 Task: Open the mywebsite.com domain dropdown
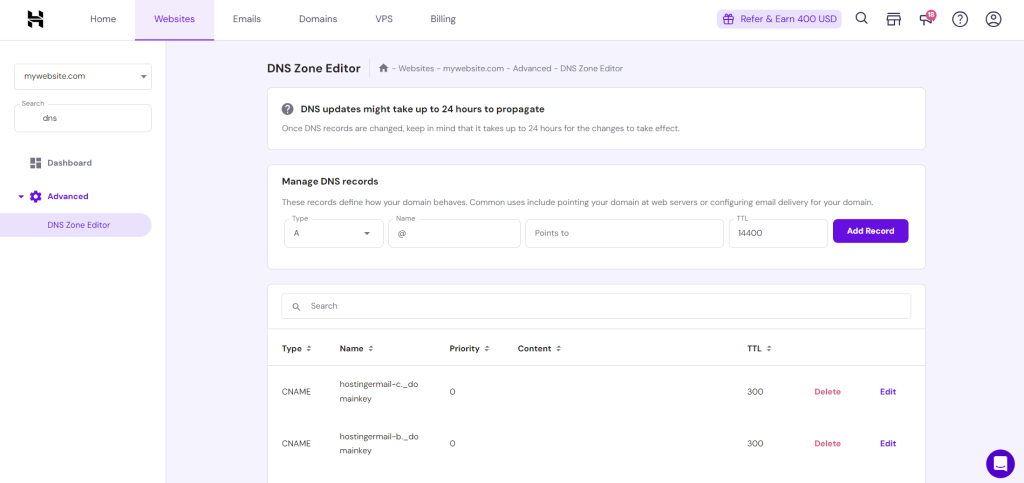click(x=83, y=76)
